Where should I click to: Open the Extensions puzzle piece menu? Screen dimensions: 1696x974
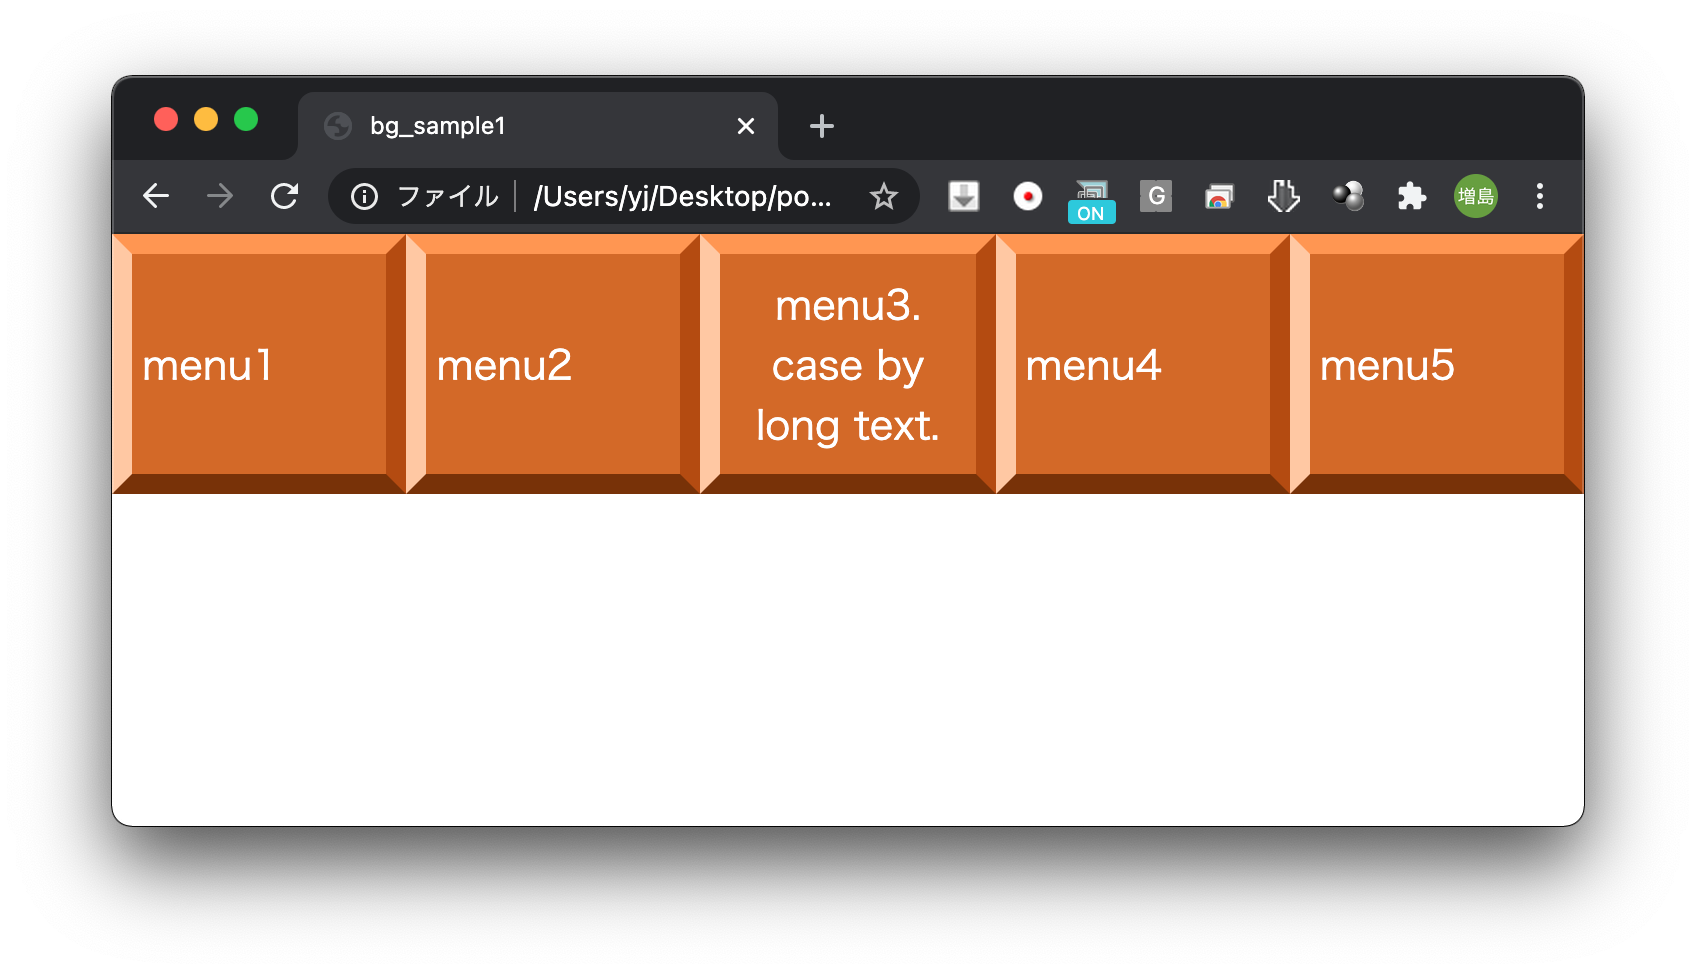1412,196
